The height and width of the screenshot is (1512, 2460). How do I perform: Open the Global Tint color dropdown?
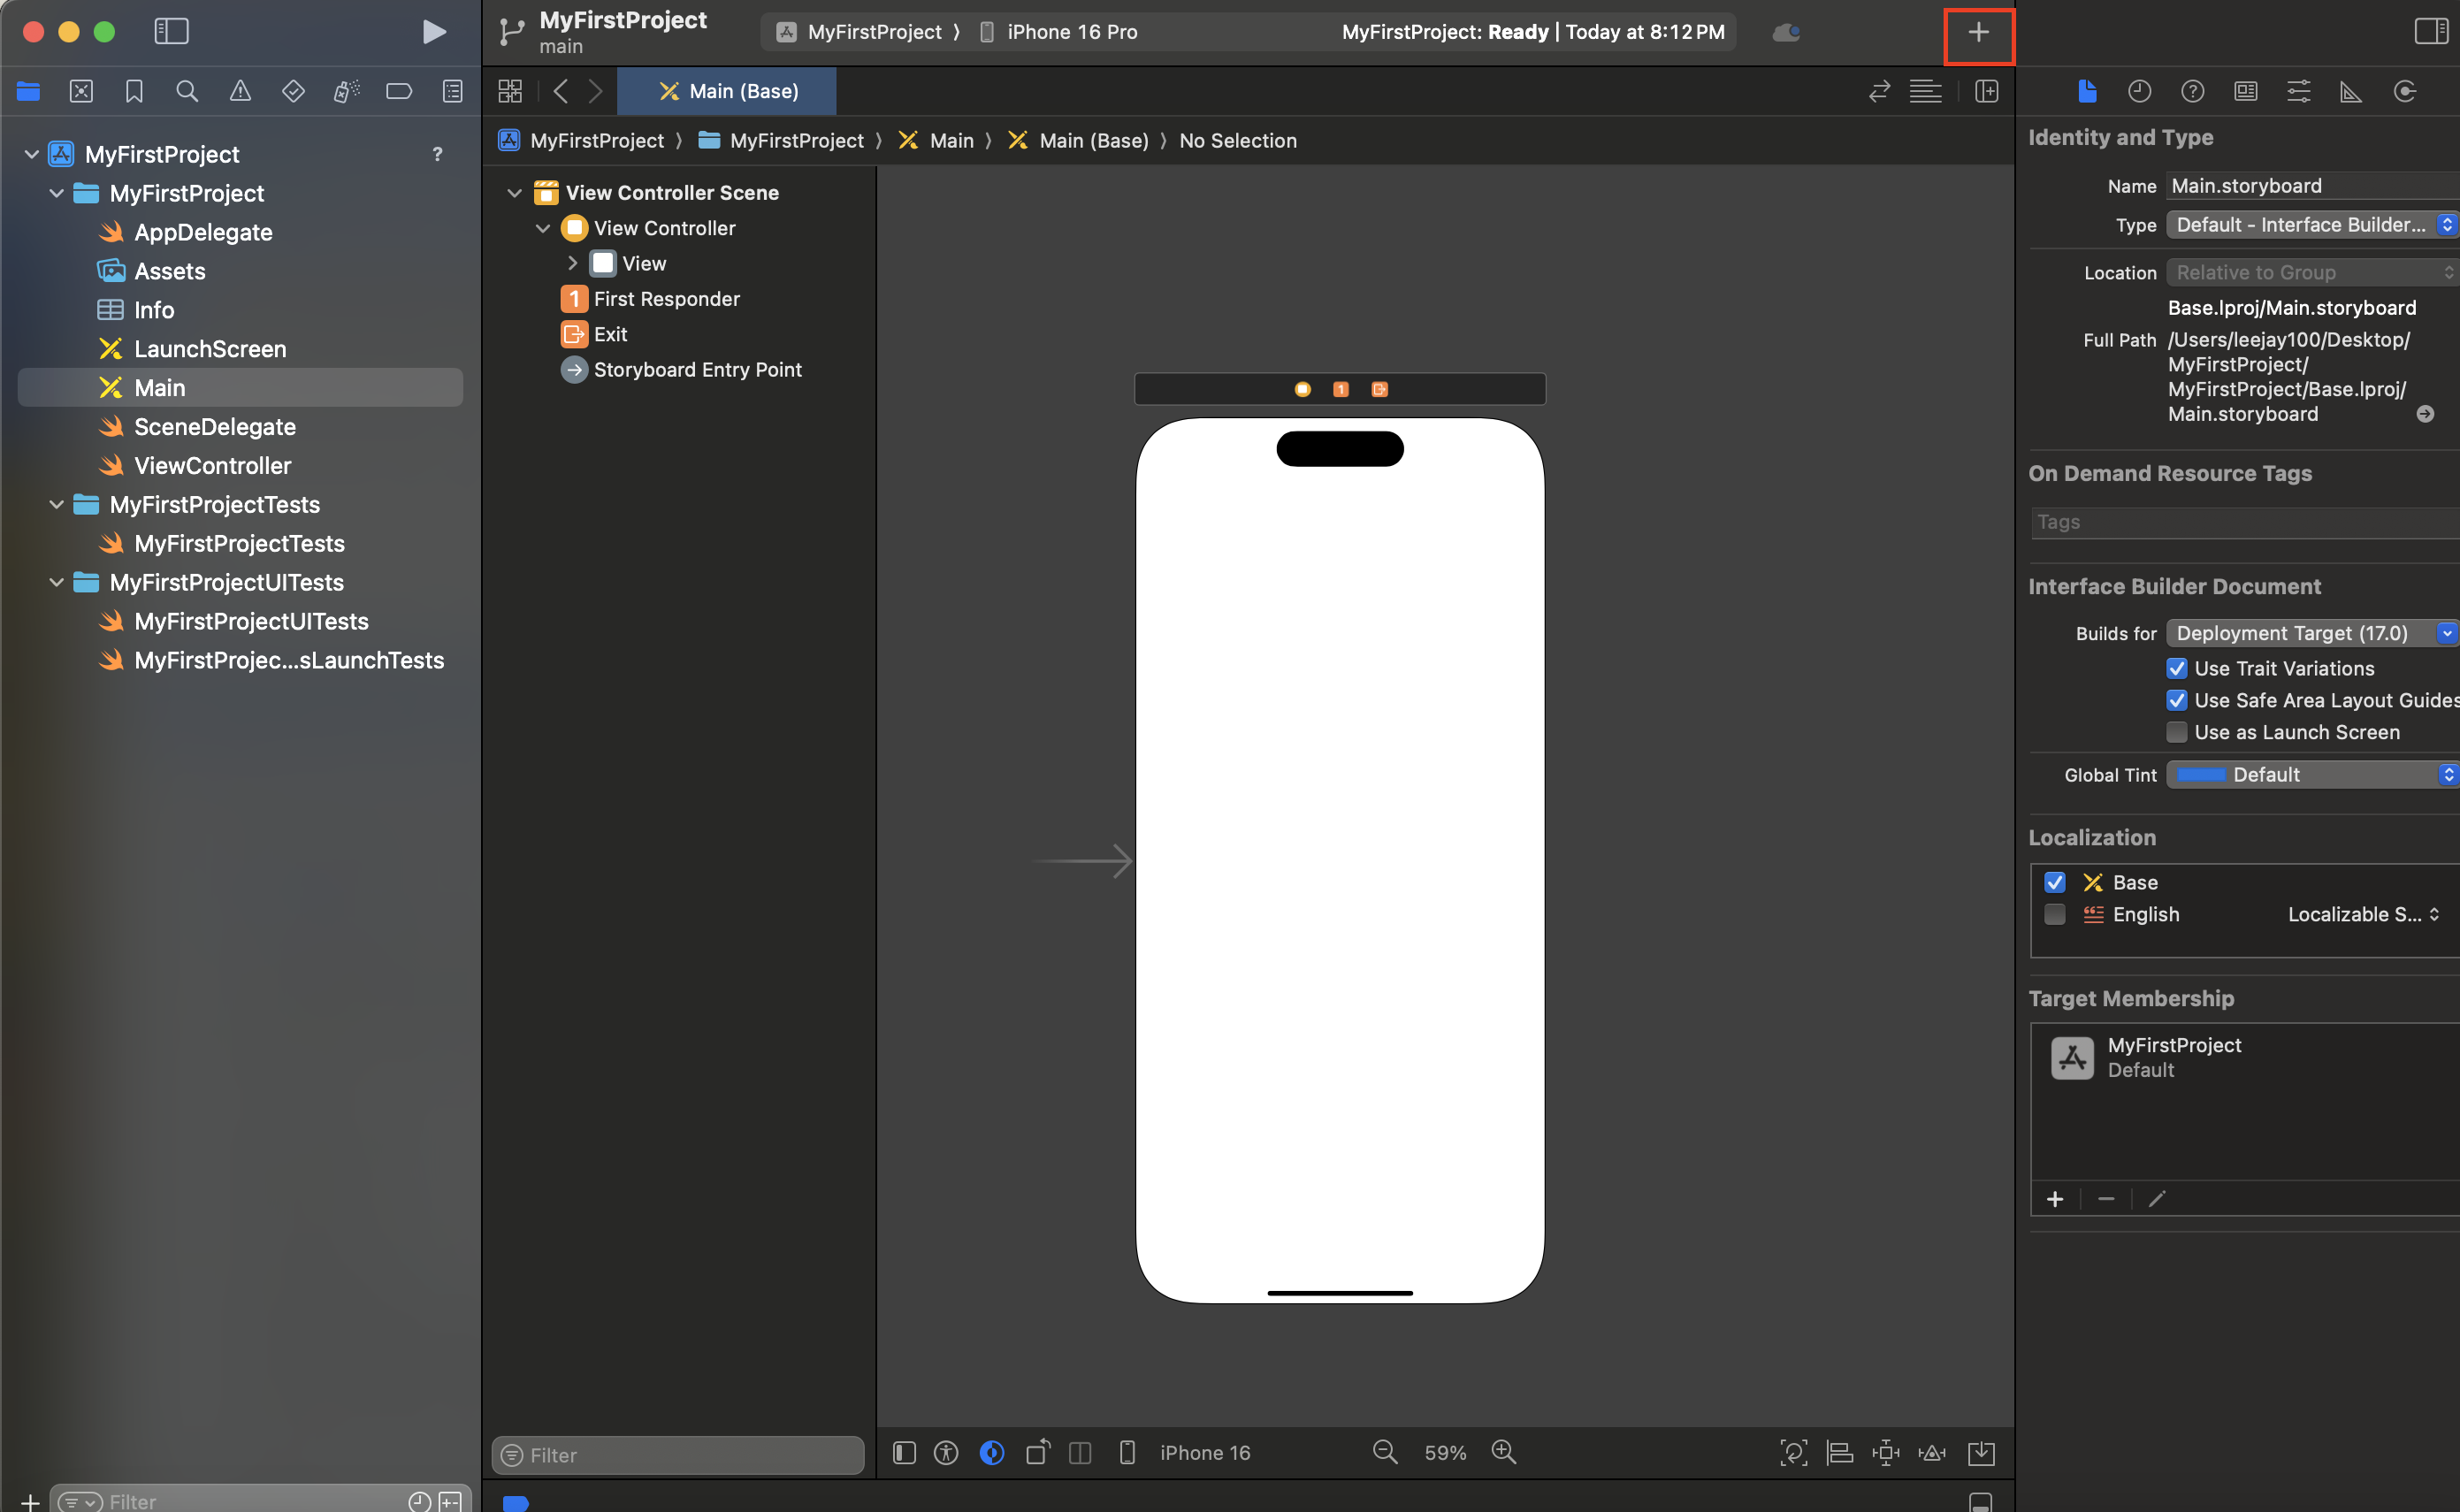click(2310, 775)
